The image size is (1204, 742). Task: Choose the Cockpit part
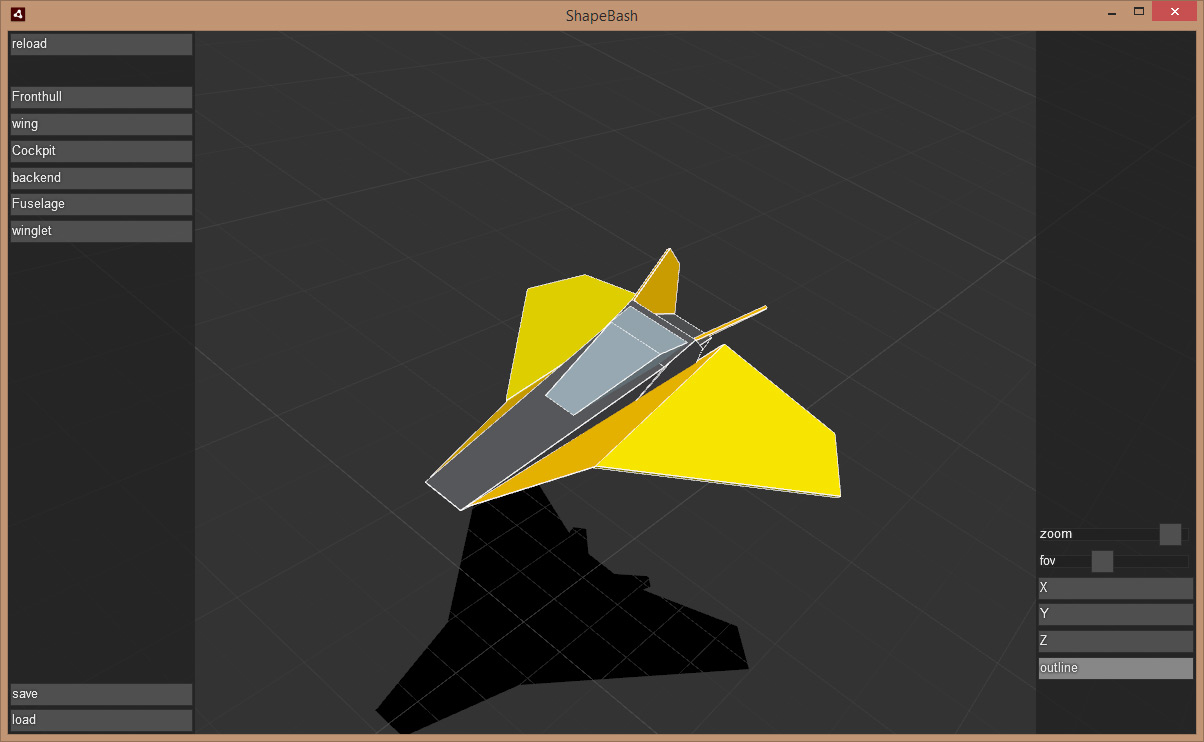(x=100, y=151)
